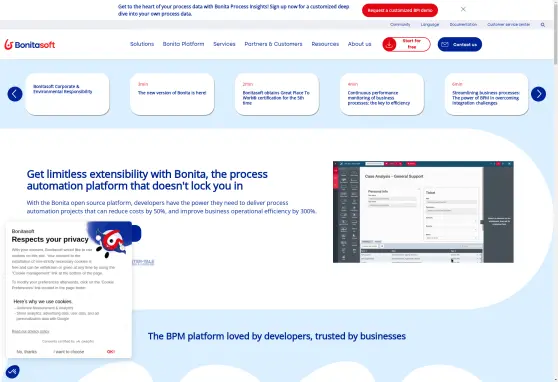Open the Services menu item

pos(224,44)
